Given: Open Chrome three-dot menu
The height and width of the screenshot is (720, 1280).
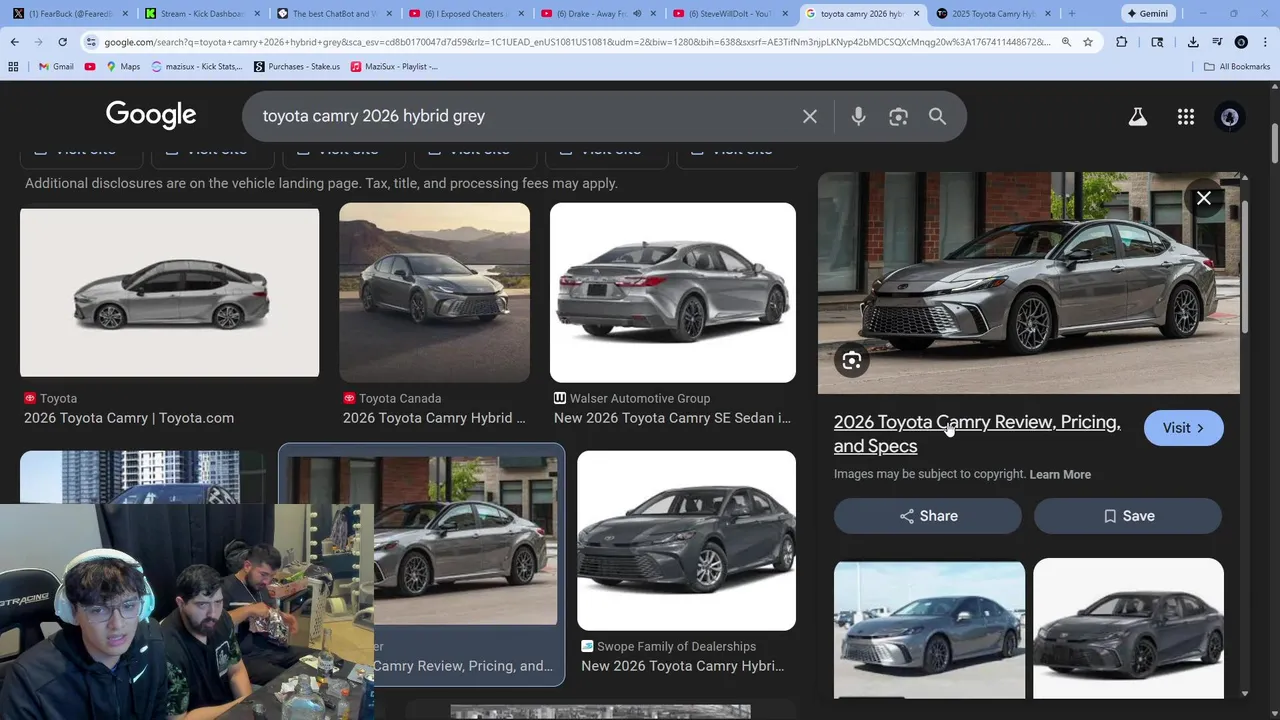Looking at the screenshot, I should [1265, 42].
